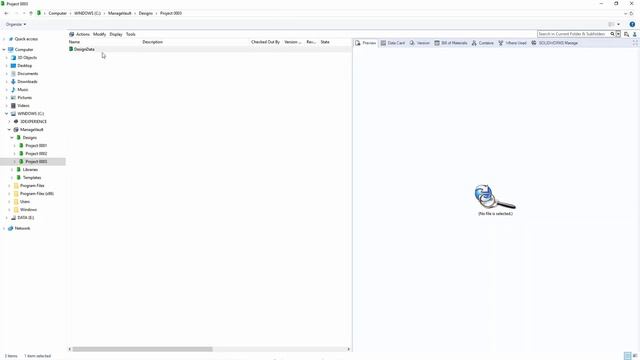640x360 pixels.
Task: Select Users folder in the tree
Action: coord(25,202)
